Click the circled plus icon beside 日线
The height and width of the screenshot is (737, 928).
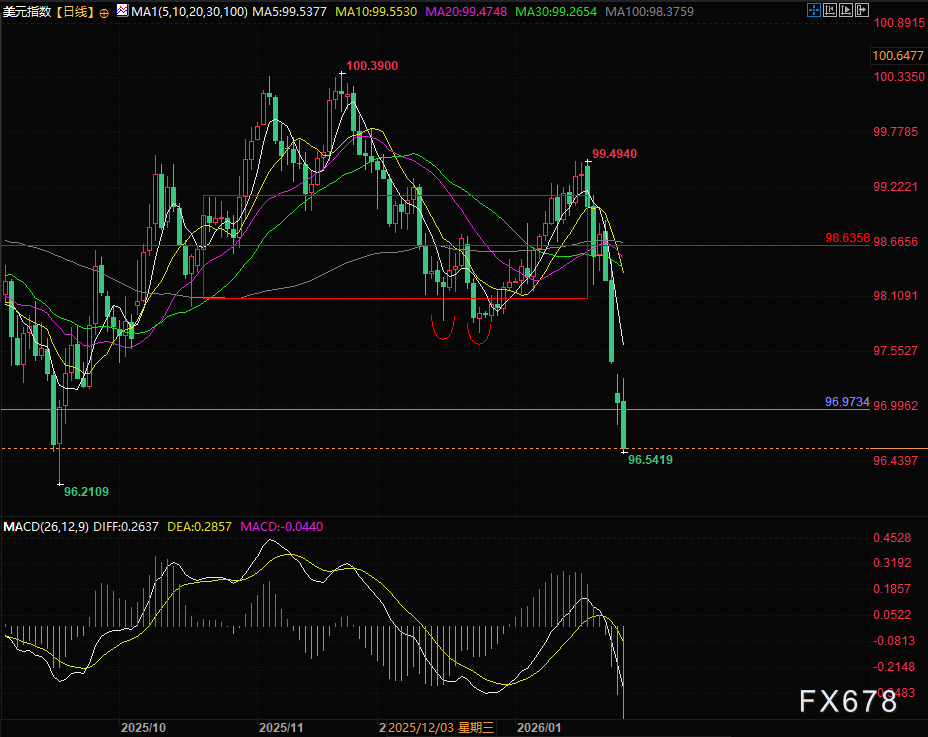105,13
